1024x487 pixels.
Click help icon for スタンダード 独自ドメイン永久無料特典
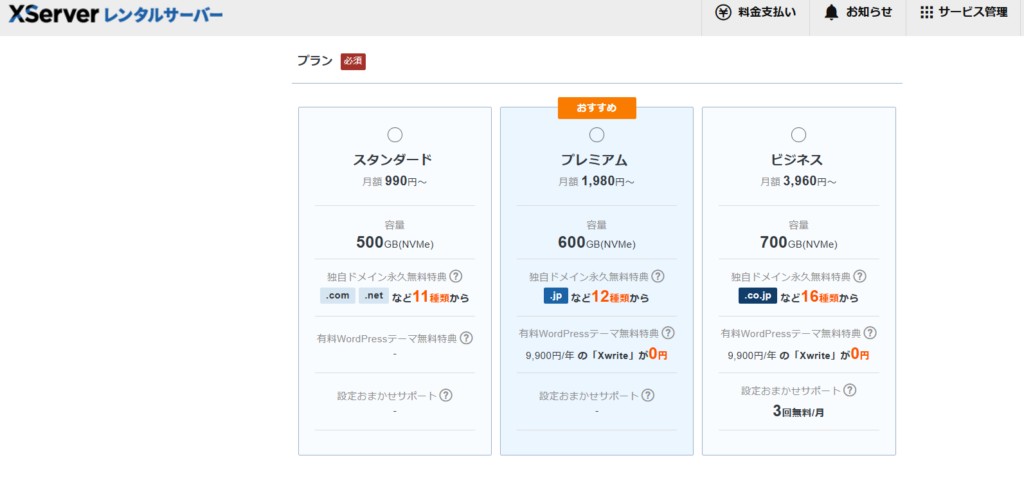[x=456, y=276]
